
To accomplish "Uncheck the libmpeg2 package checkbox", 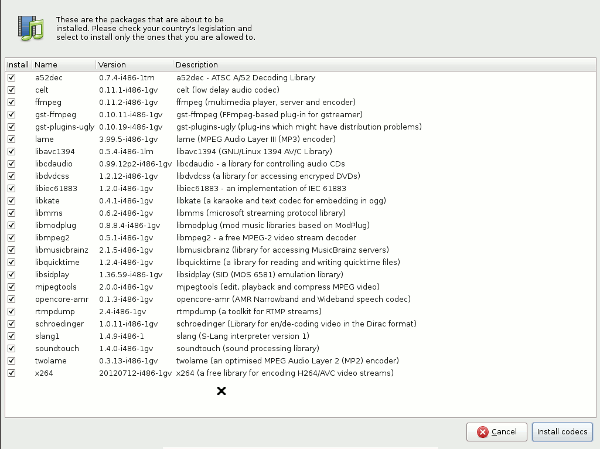I will (11, 238).
